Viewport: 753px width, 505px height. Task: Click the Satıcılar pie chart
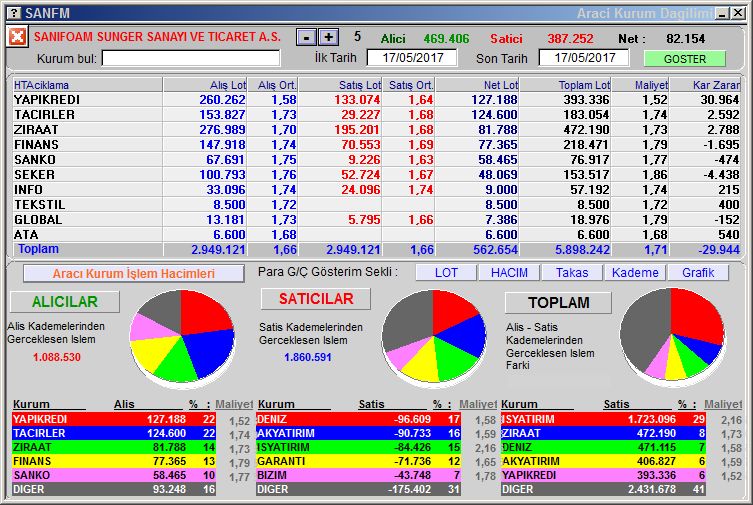pos(434,336)
